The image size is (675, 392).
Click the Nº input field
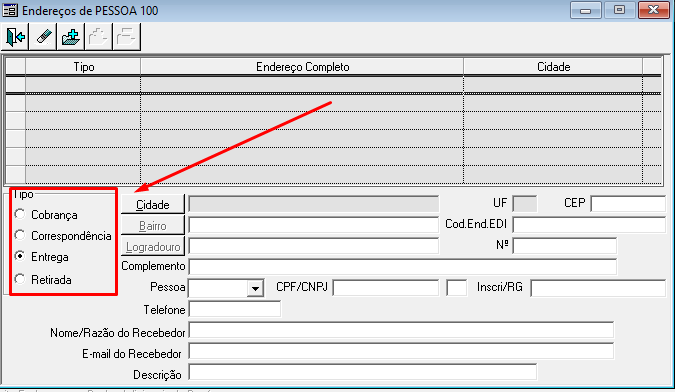point(564,246)
